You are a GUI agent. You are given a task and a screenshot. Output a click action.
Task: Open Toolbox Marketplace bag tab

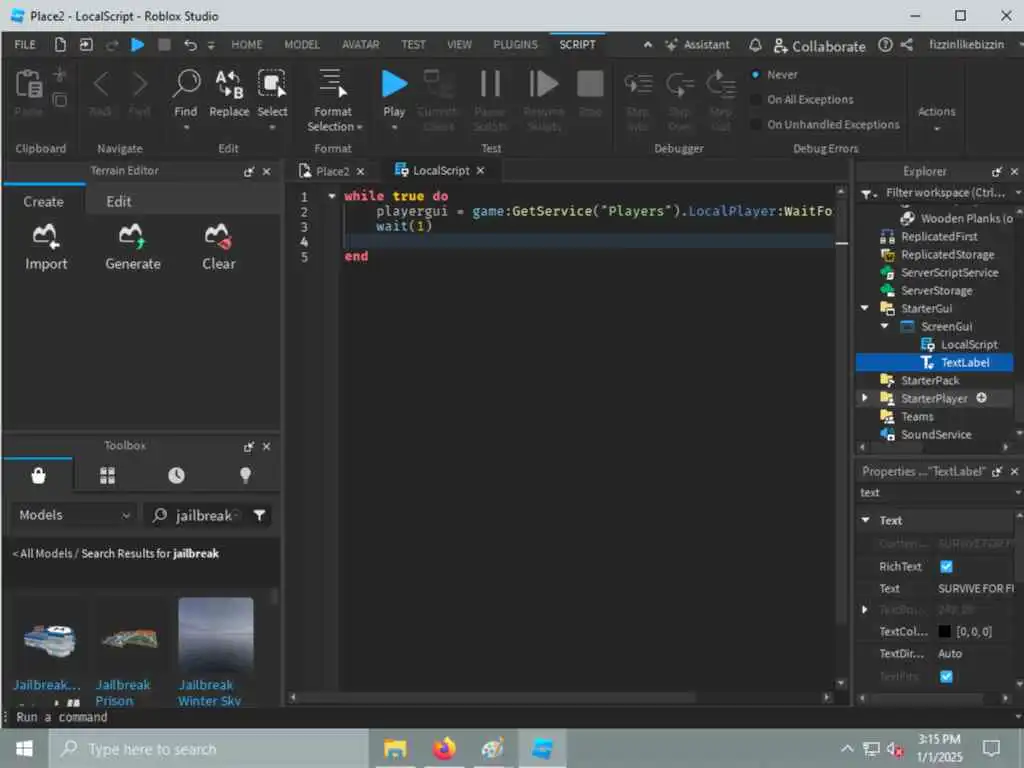coord(39,475)
